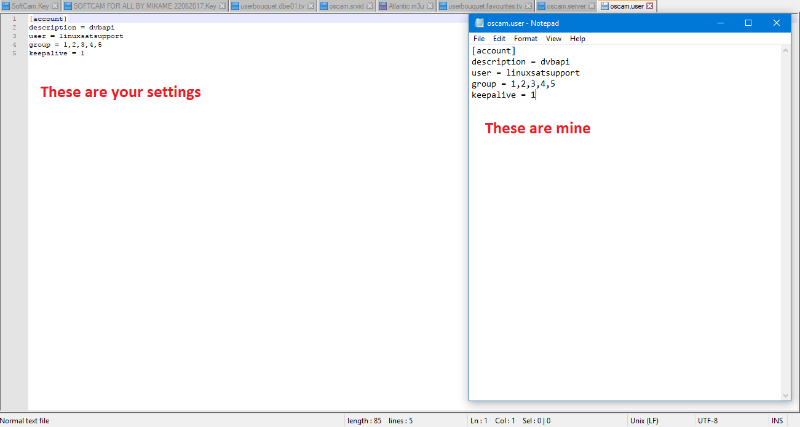Viewport: 800px width, 427px height.
Task: Open the oscam.srvid tab
Action: (346, 6)
